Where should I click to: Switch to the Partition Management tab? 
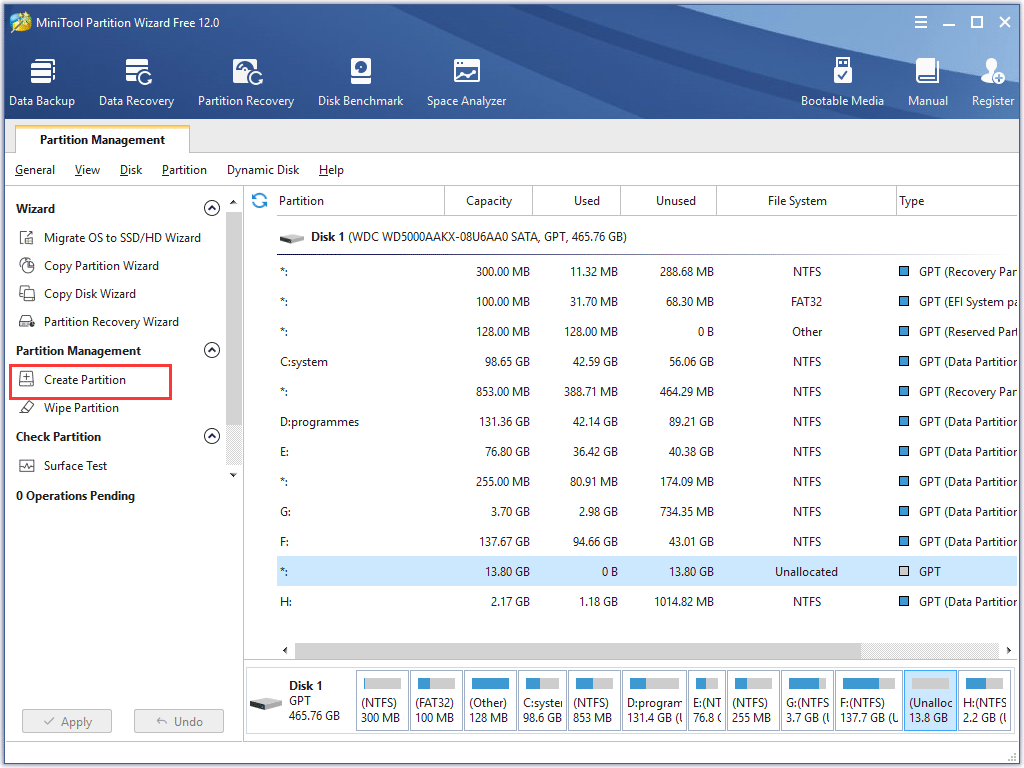101,139
